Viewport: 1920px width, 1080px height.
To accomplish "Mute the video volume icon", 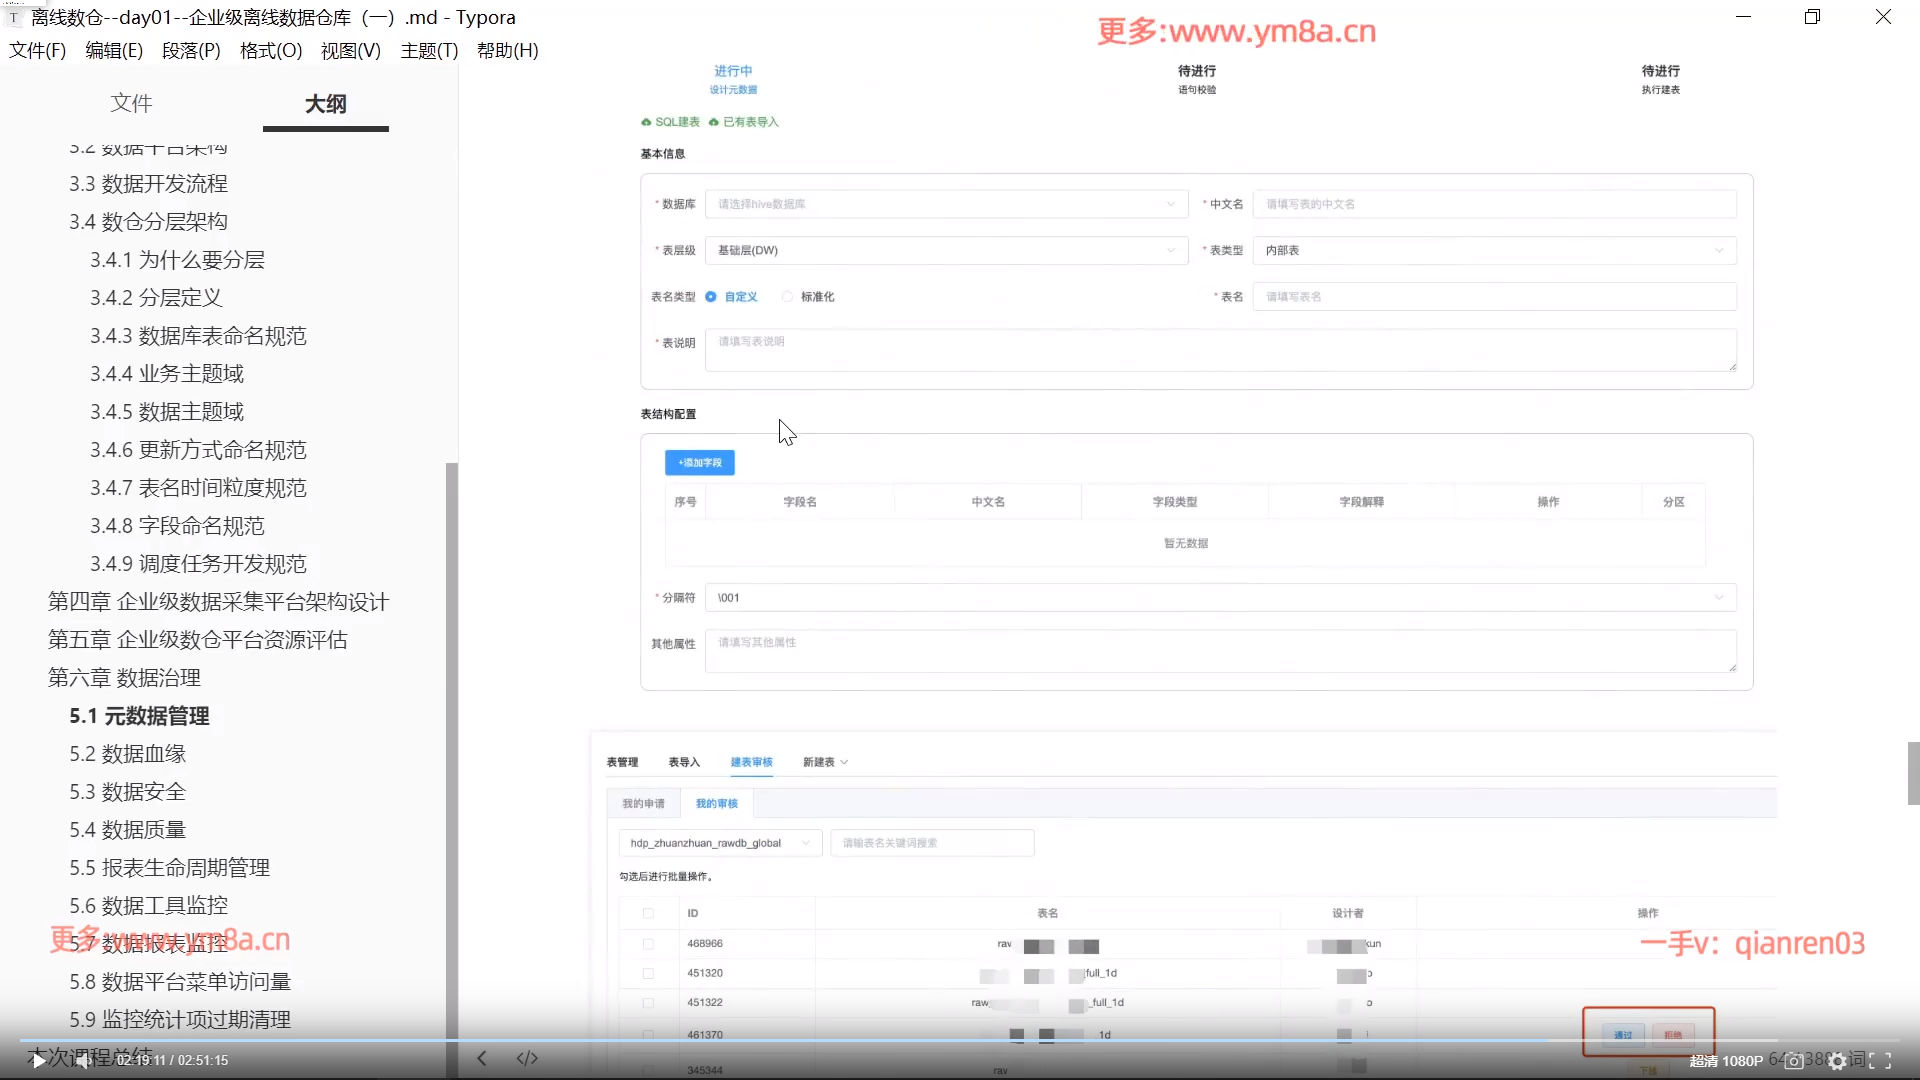I will [83, 1061].
